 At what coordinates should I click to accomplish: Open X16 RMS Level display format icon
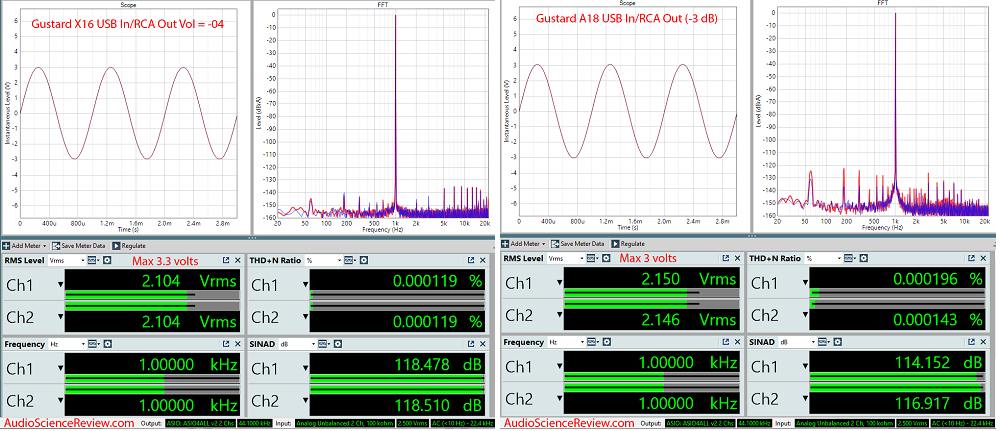click(x=93, y=260)
